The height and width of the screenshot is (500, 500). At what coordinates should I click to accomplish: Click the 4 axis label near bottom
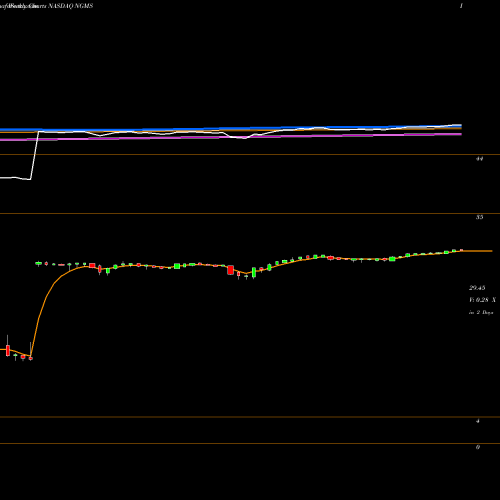point(478,421)
